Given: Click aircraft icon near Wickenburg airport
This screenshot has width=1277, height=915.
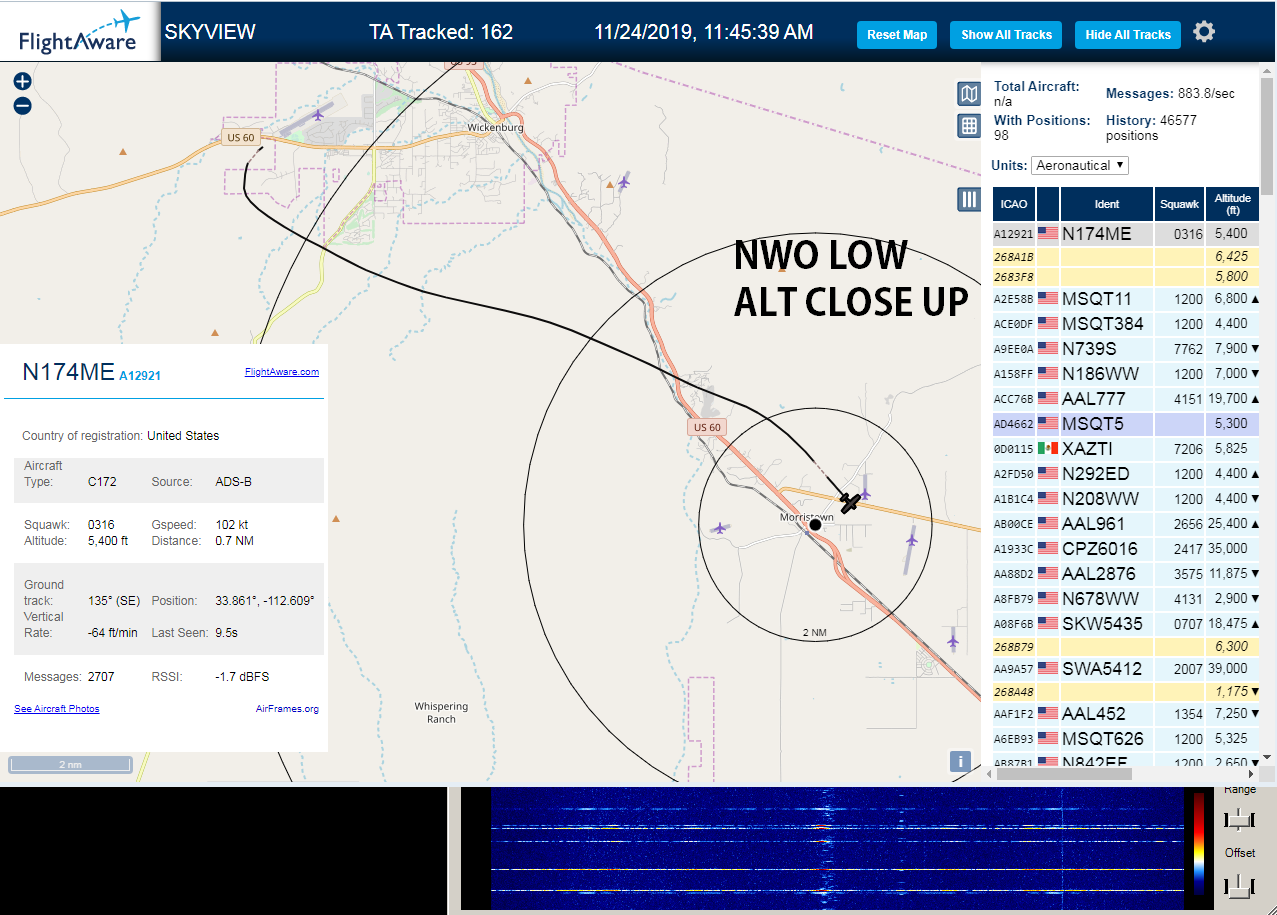Looking at the screenshot, I should [x=319, y=114].
